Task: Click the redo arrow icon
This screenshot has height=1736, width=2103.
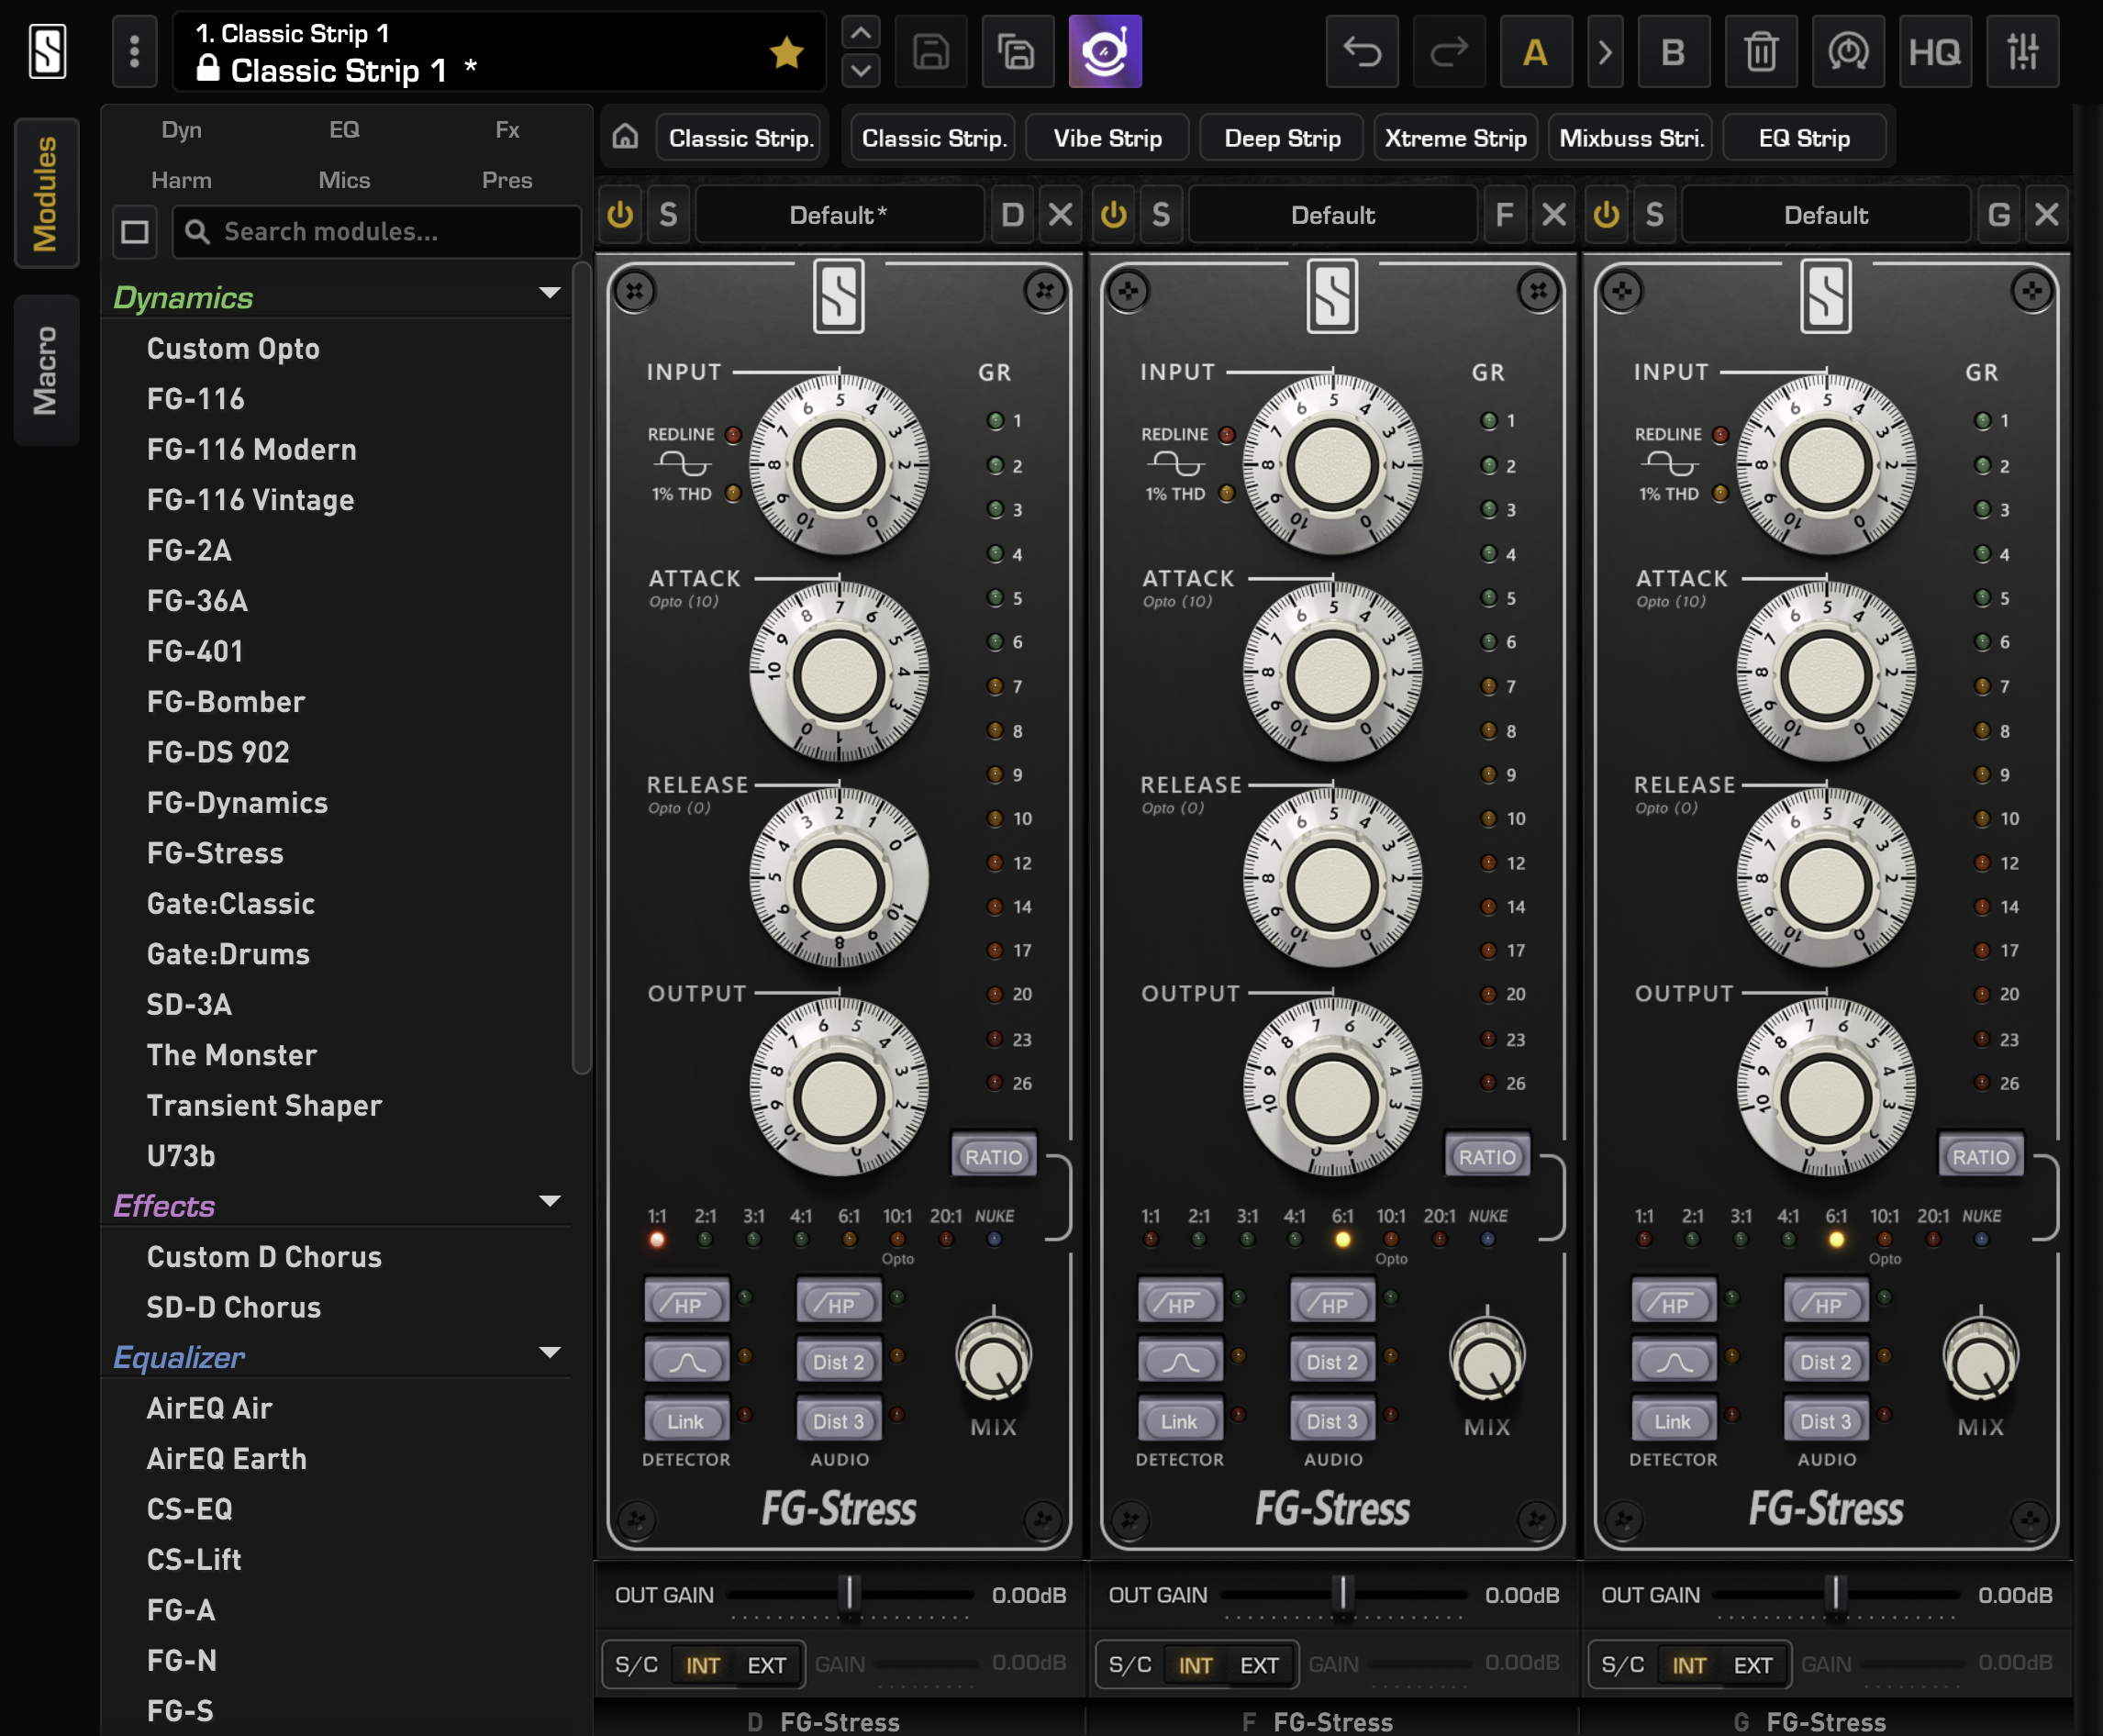Action: click(1448, 52)
